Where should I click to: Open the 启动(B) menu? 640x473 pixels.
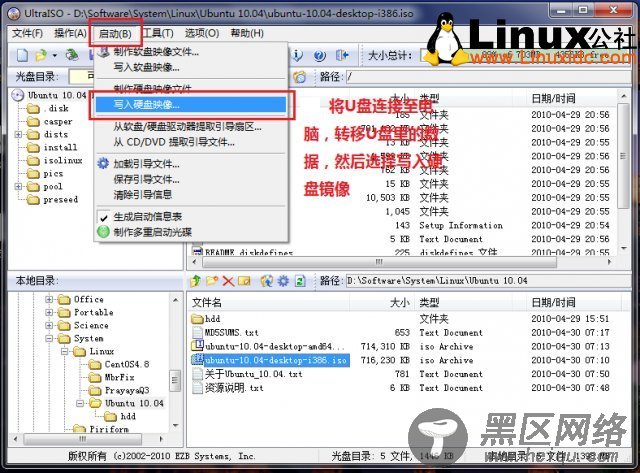[116, 33]
